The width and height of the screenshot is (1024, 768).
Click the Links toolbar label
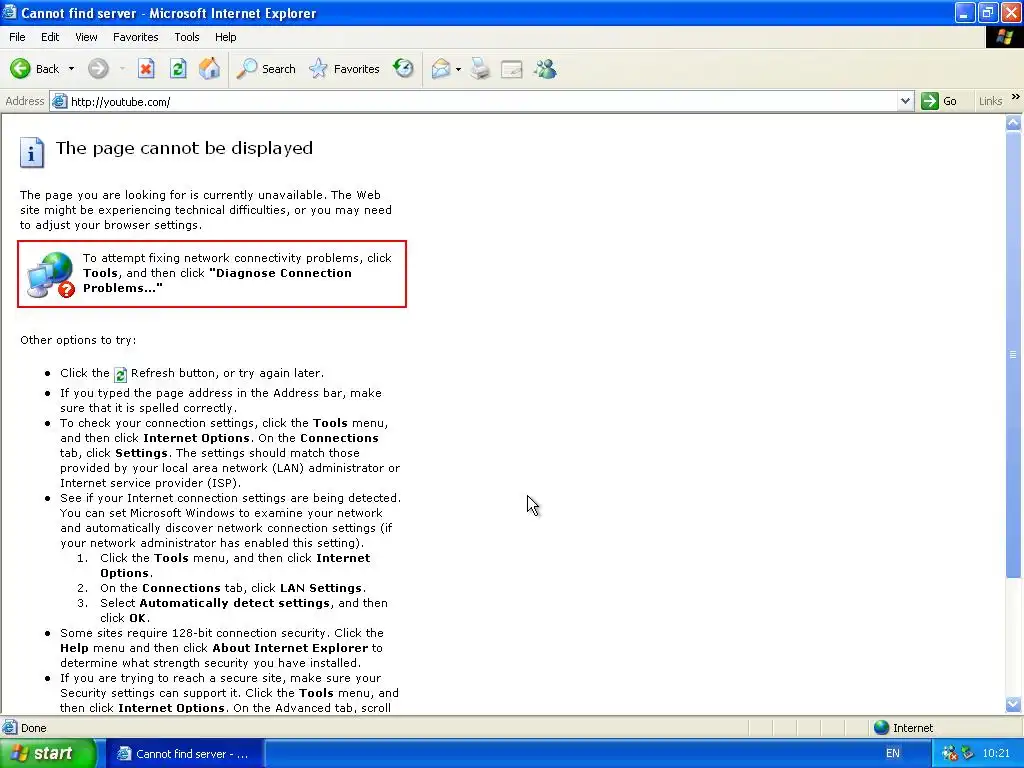pyautogui.click(x=990, y=101)
